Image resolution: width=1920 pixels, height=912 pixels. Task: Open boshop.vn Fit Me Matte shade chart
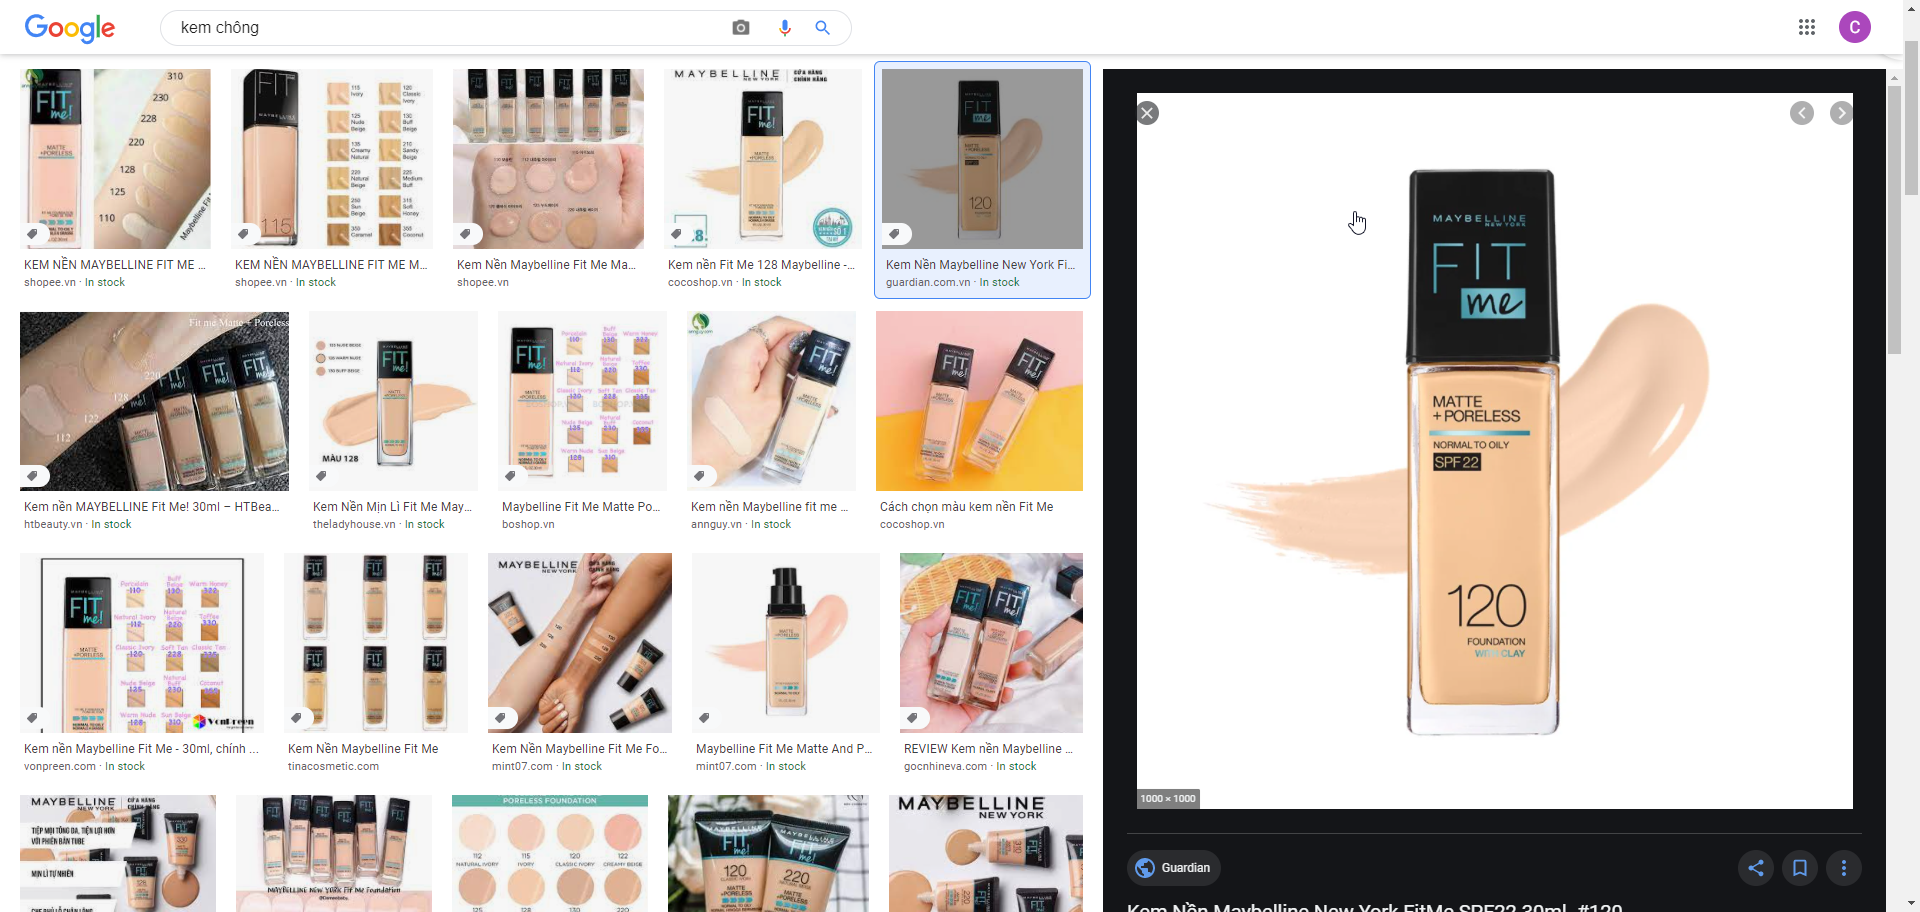pyautogui.click(x=582, y=401)
